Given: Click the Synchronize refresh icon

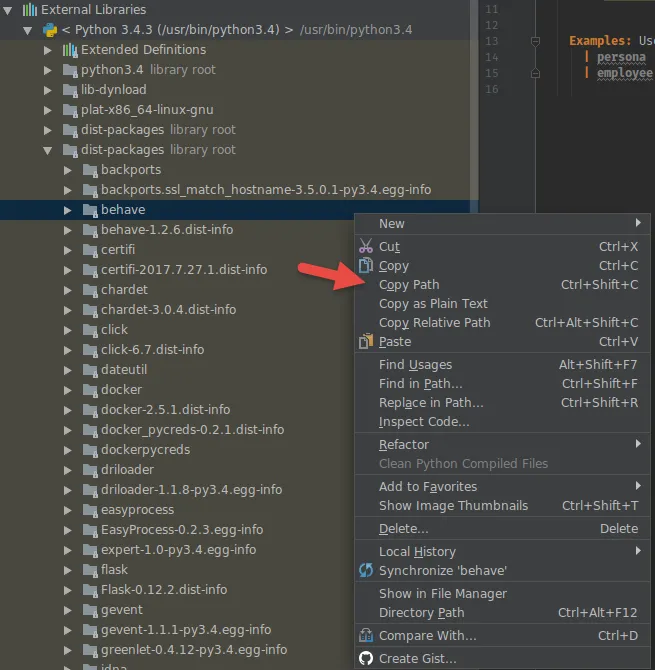Looking at the screenshot, I should (366, 570).
